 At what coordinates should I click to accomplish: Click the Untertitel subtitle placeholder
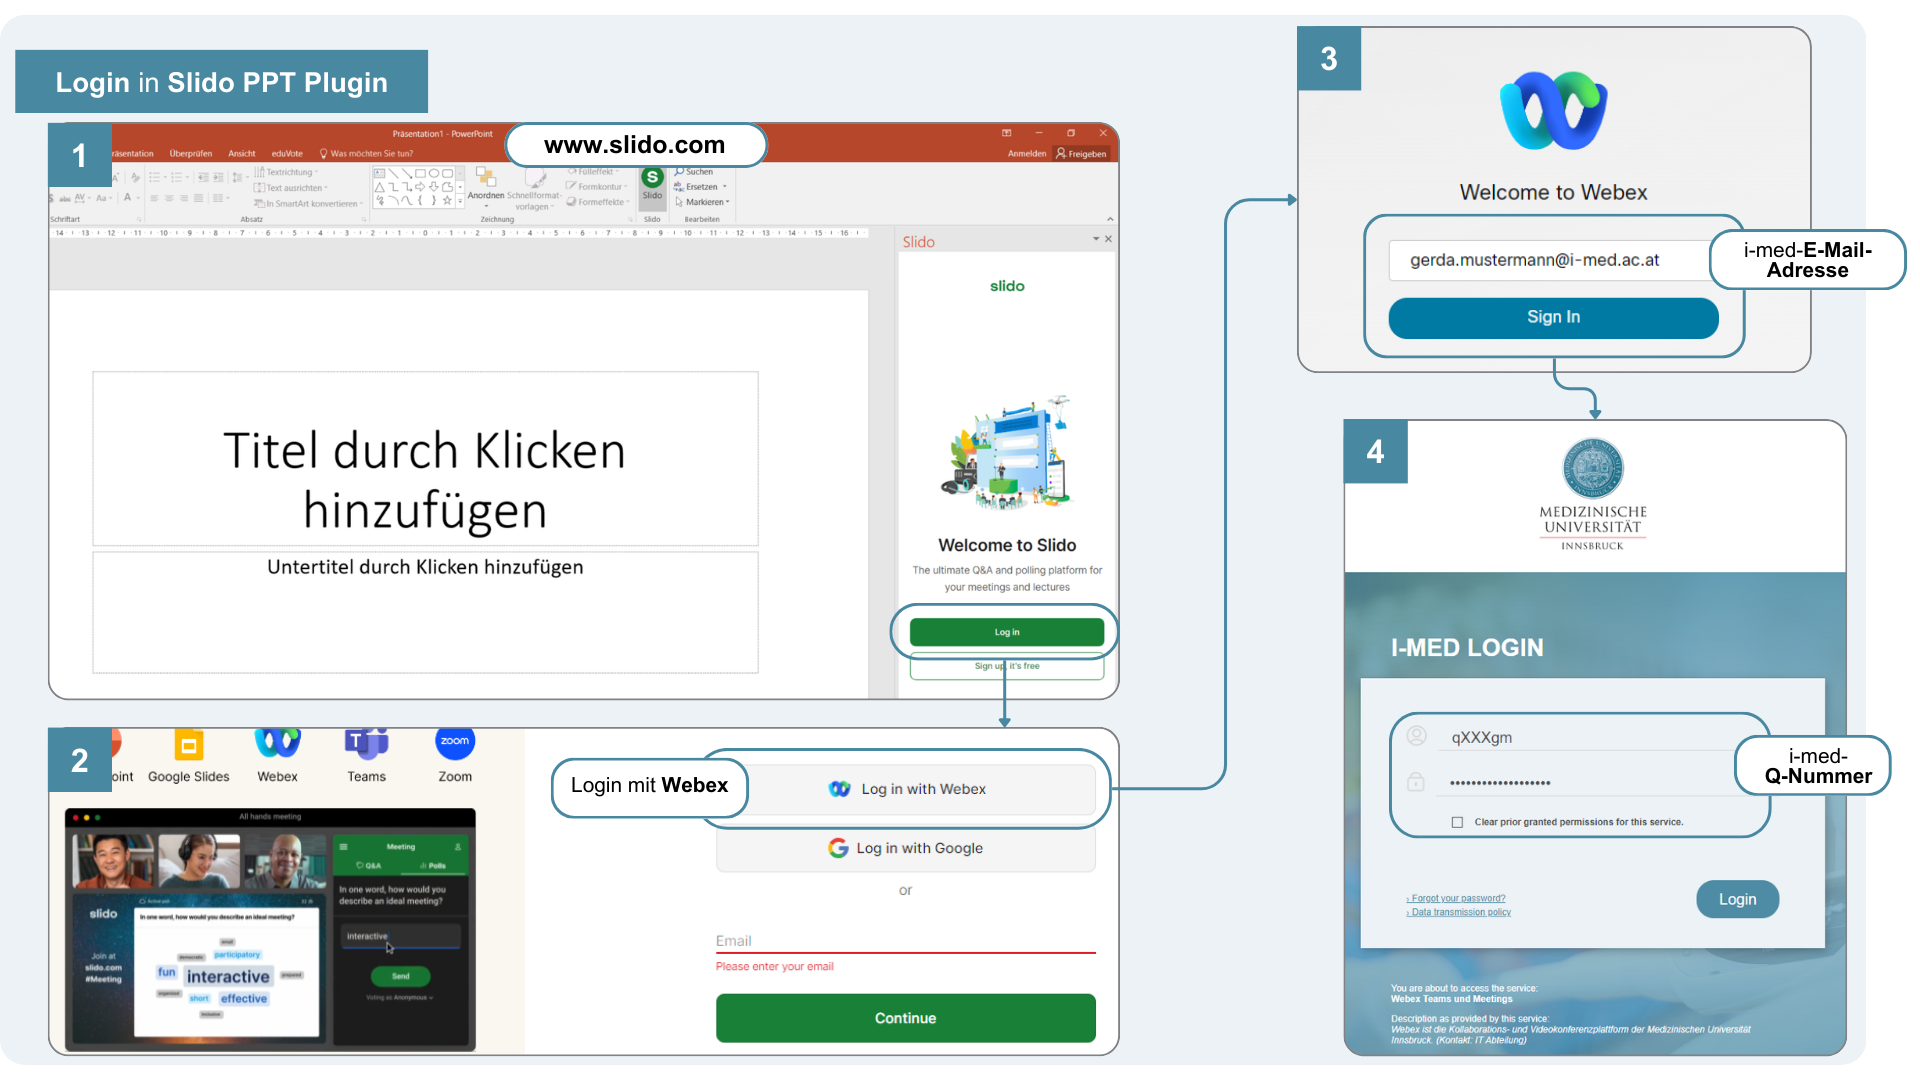pyautogui.click(x=425, y=612)
